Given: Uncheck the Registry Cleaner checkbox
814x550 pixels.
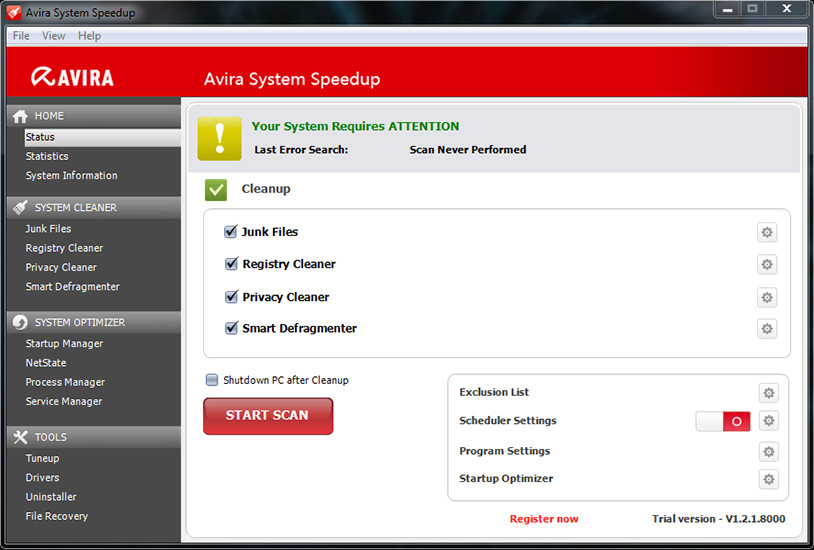Looking at the screenshot, I should pyautogui.click(x=230, y=264).
